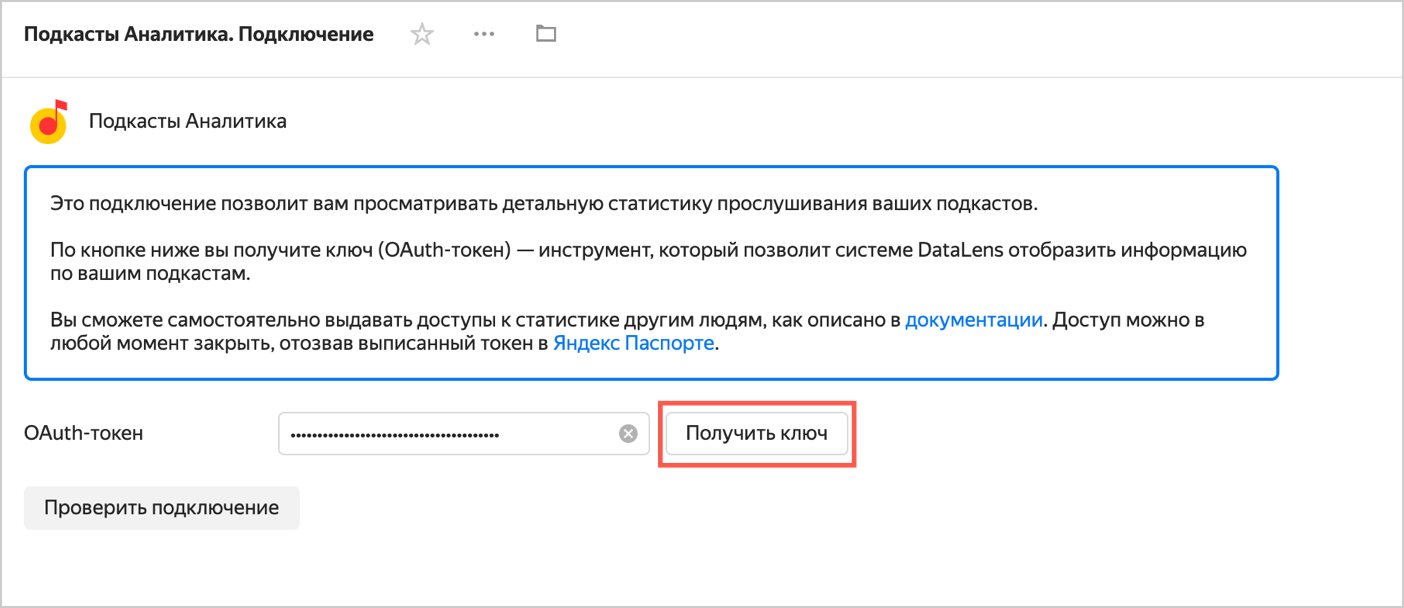Click the first paragraph about детальную статистику
Screen dimensions: 1404x608
(x=544, y=205)
